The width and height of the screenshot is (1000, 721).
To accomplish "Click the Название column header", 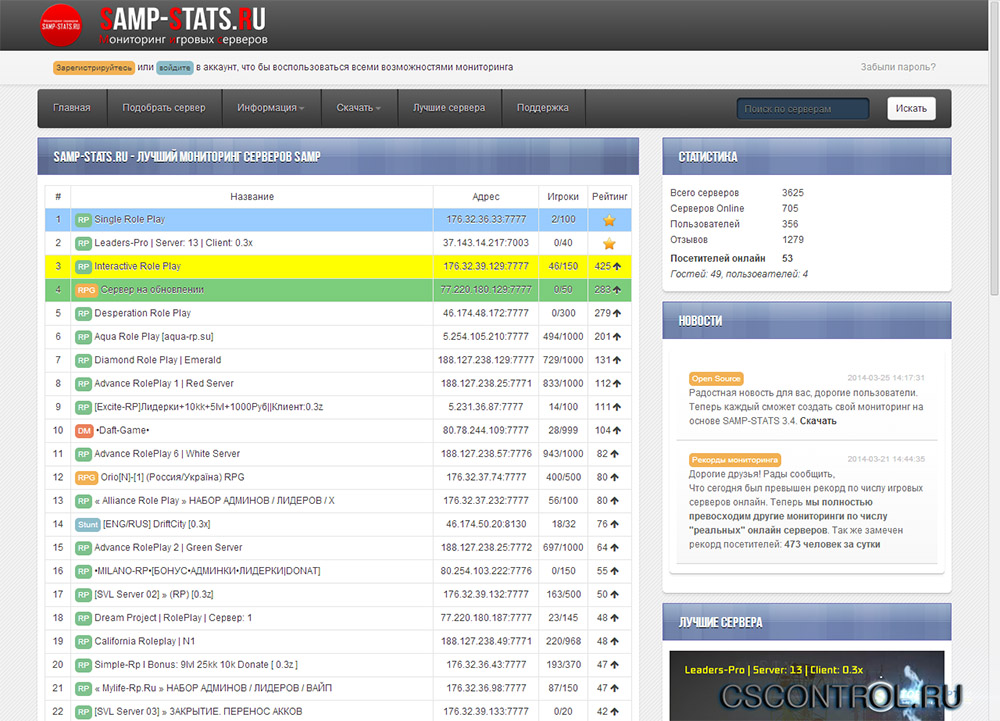I will coord(252,197).
